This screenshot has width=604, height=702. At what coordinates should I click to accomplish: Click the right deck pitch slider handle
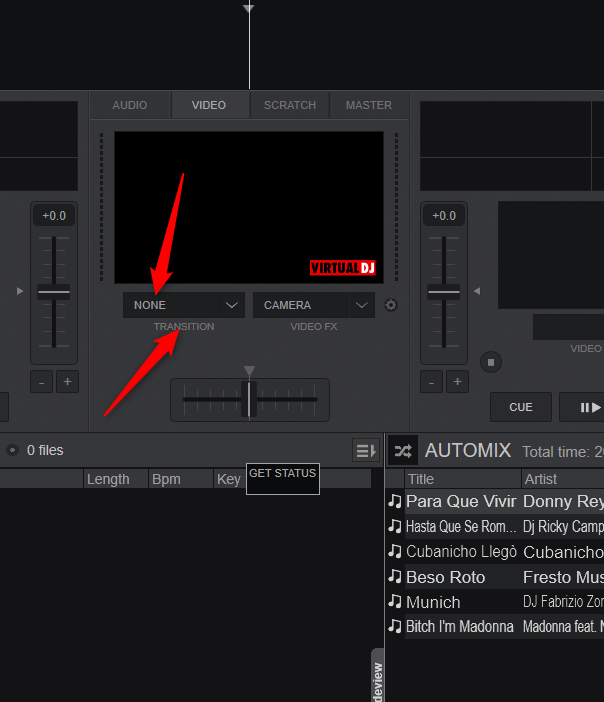click(444, 292)
